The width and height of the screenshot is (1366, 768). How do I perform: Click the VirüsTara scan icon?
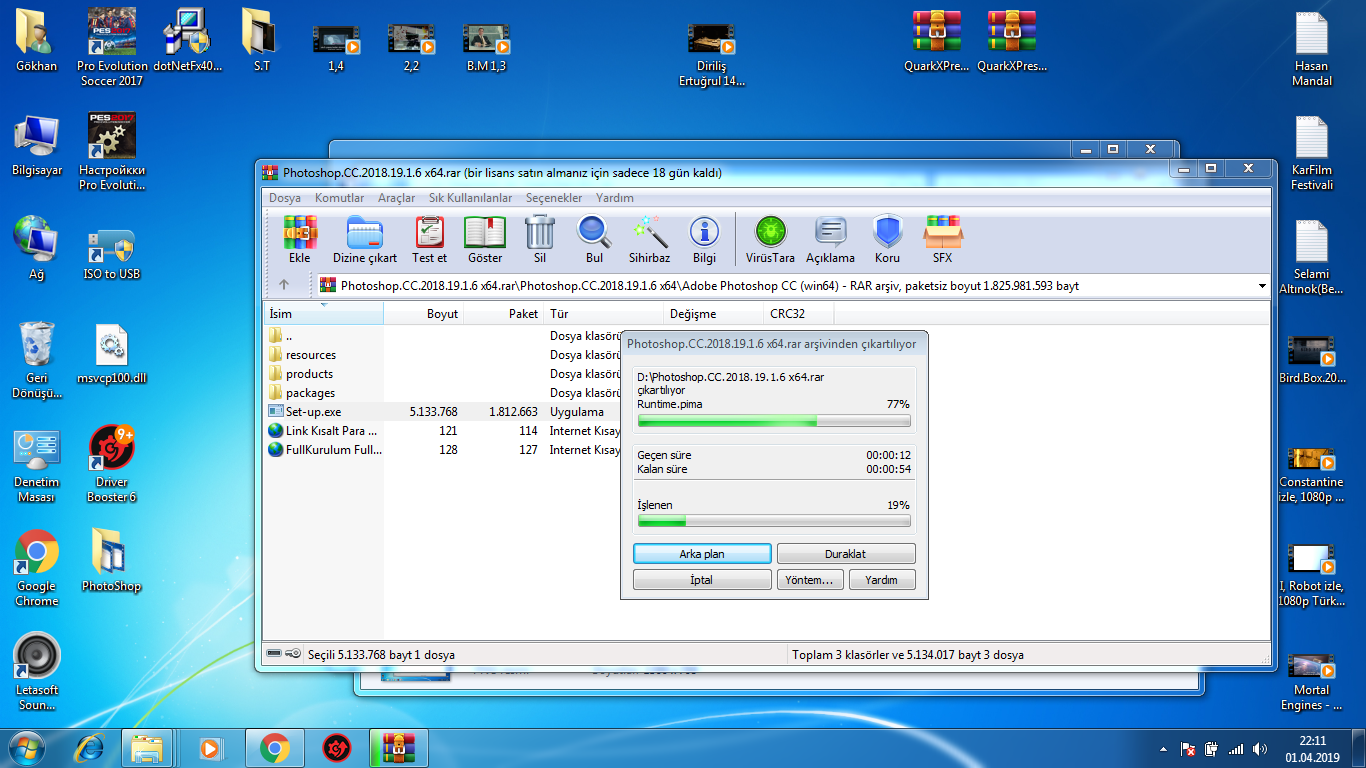point(770,239)
